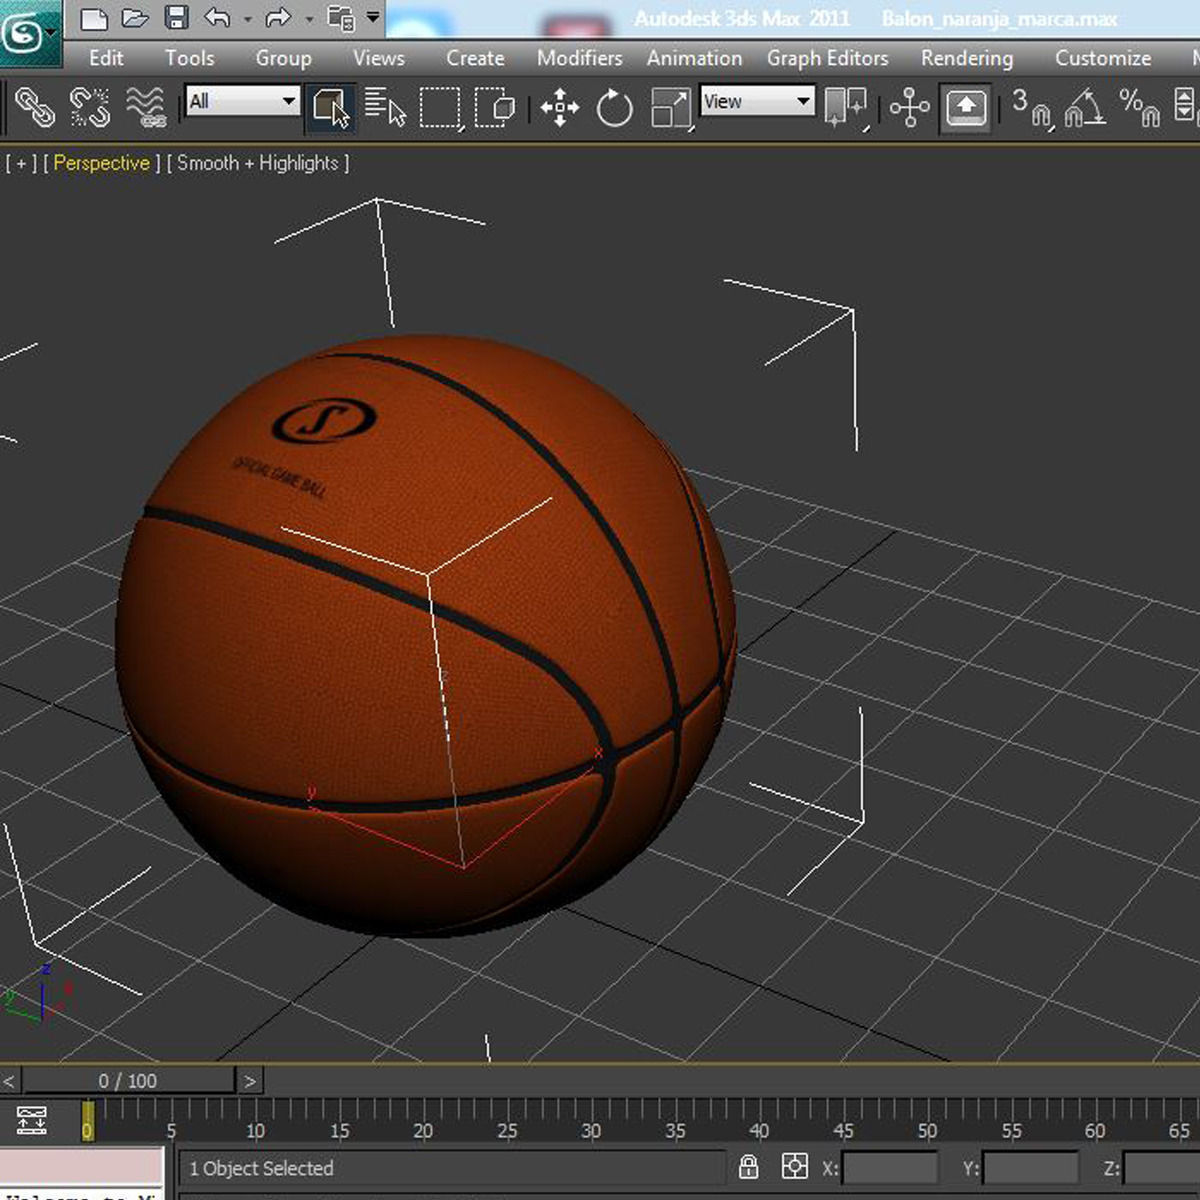This screenshot has height=1200, width=1200.
Task: Click the Smooth + Highlights shading label
Action: pos(258,163)
